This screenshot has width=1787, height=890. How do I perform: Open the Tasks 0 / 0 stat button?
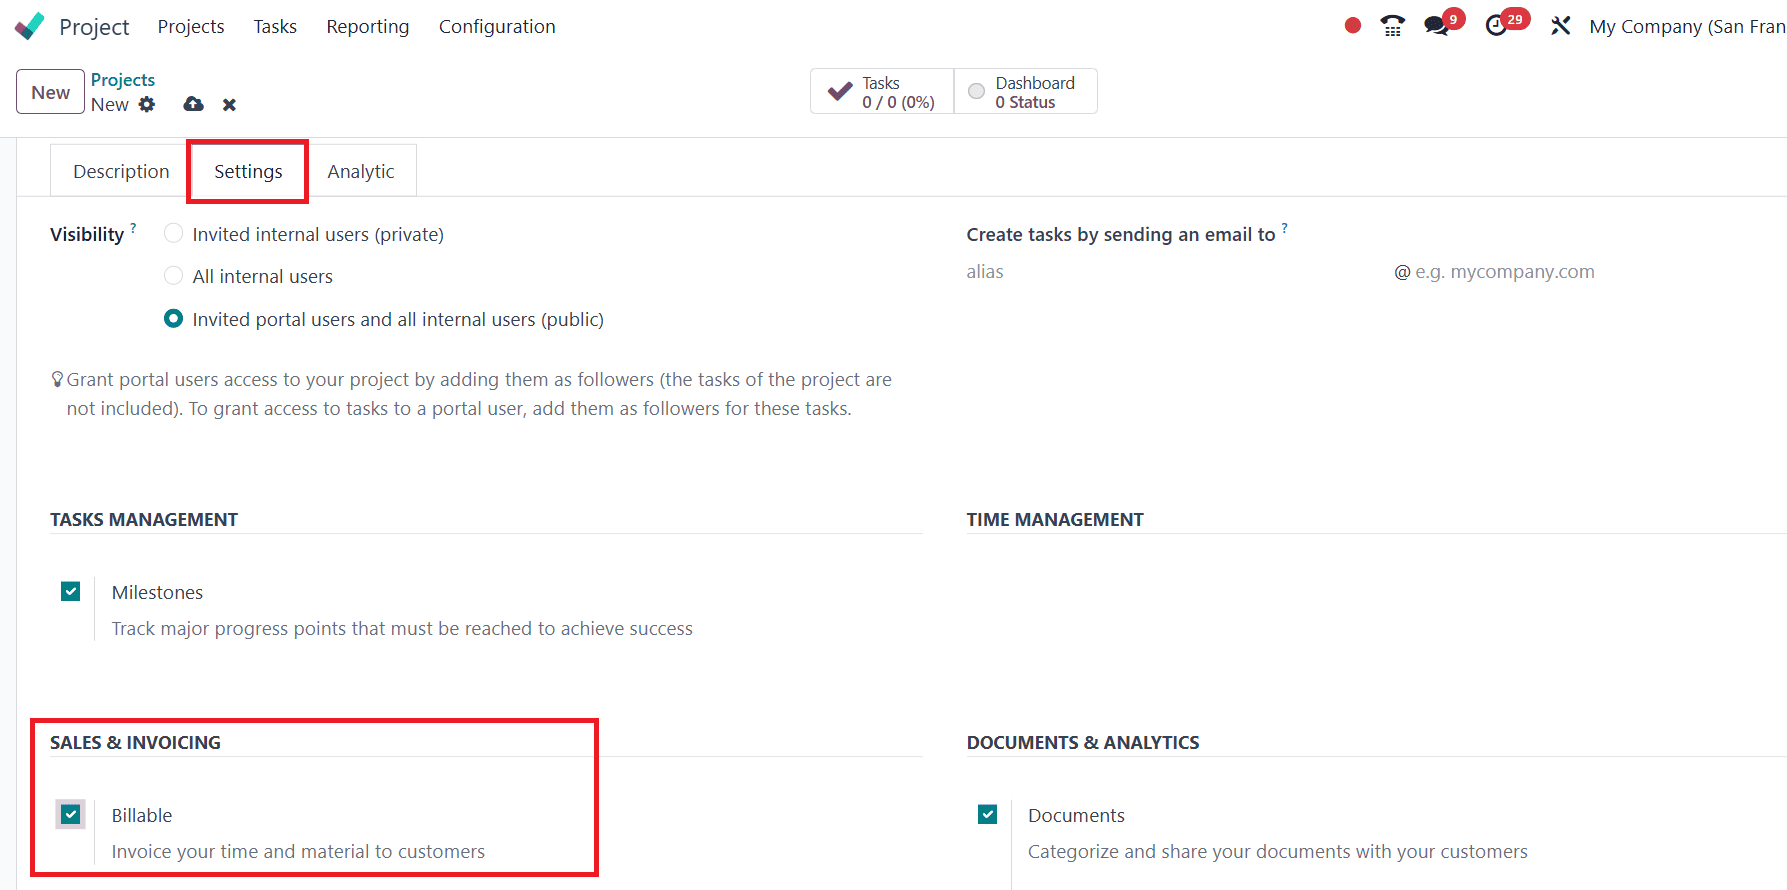[x=882, y=91]
